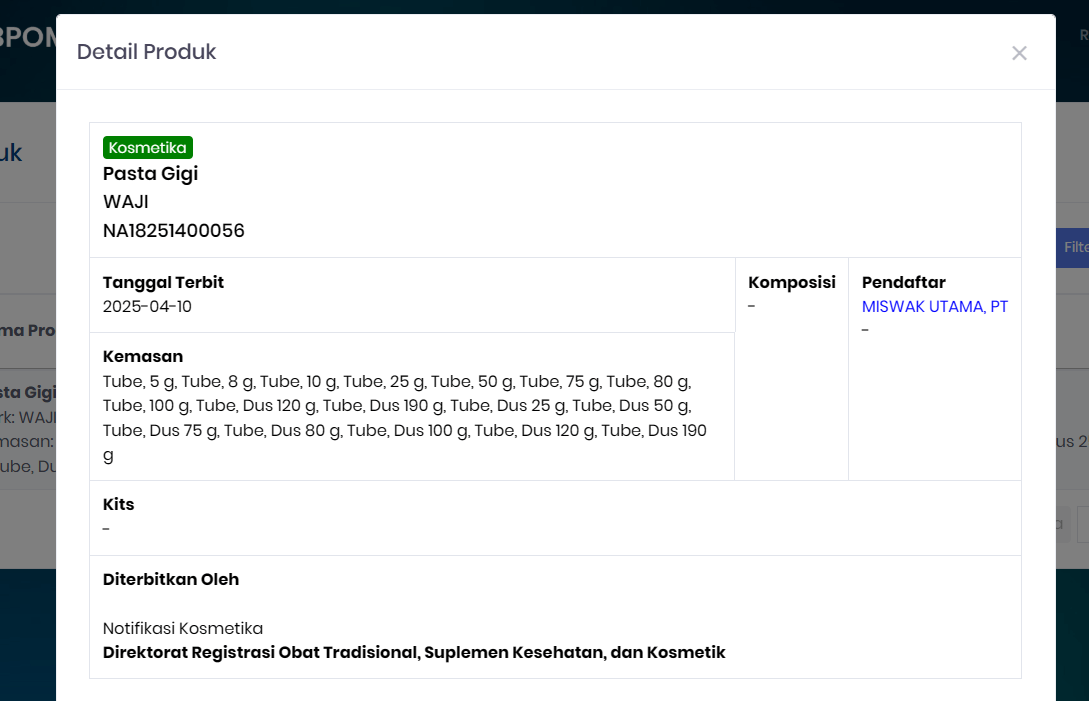Select the Komposisi heading
Screen dimensions: 1089x701
[x=792, y=282]
